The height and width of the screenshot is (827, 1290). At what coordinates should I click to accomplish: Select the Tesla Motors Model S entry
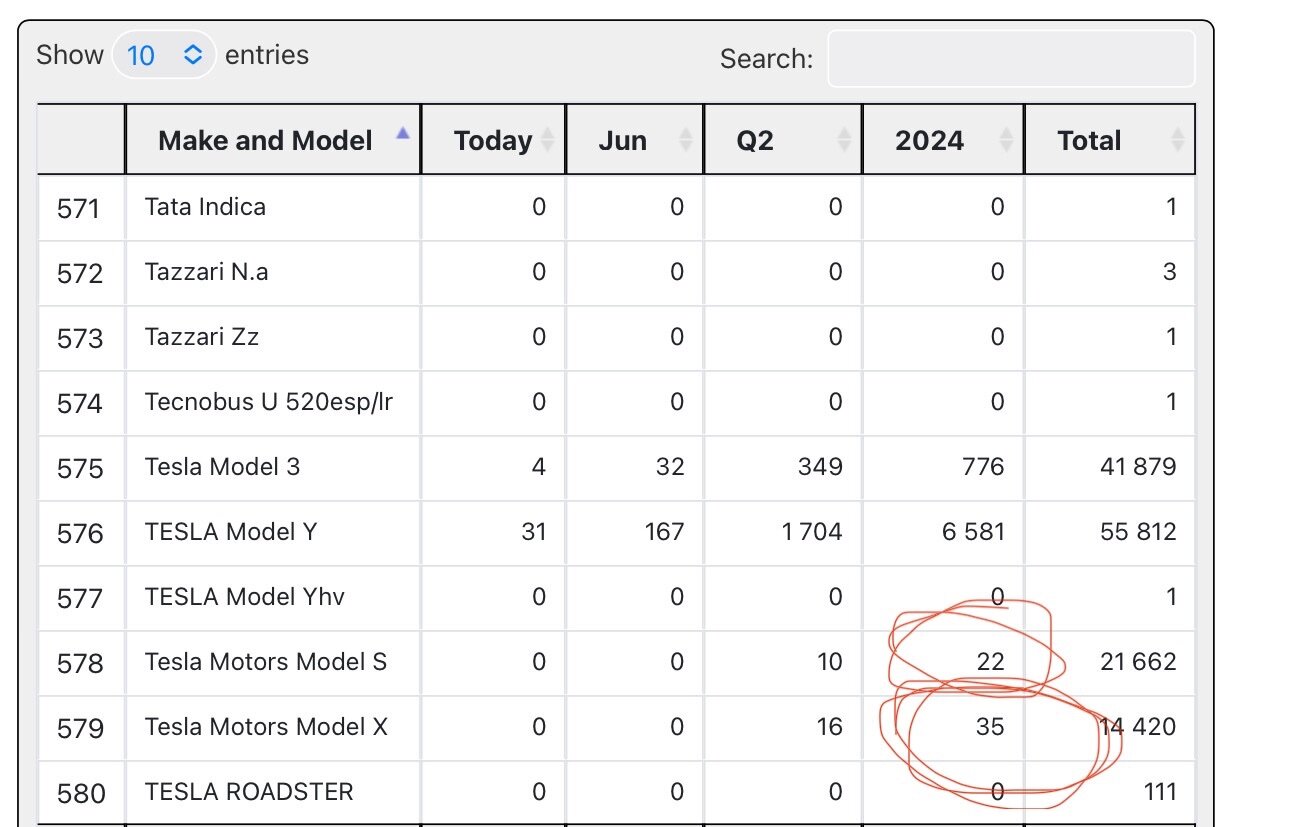[x=266, y=662]
